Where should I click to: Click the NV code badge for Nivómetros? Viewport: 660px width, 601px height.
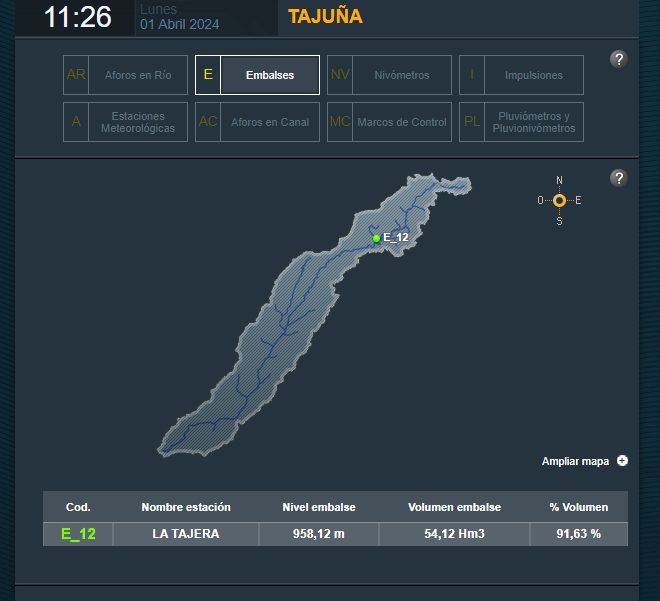click(340, 75)
